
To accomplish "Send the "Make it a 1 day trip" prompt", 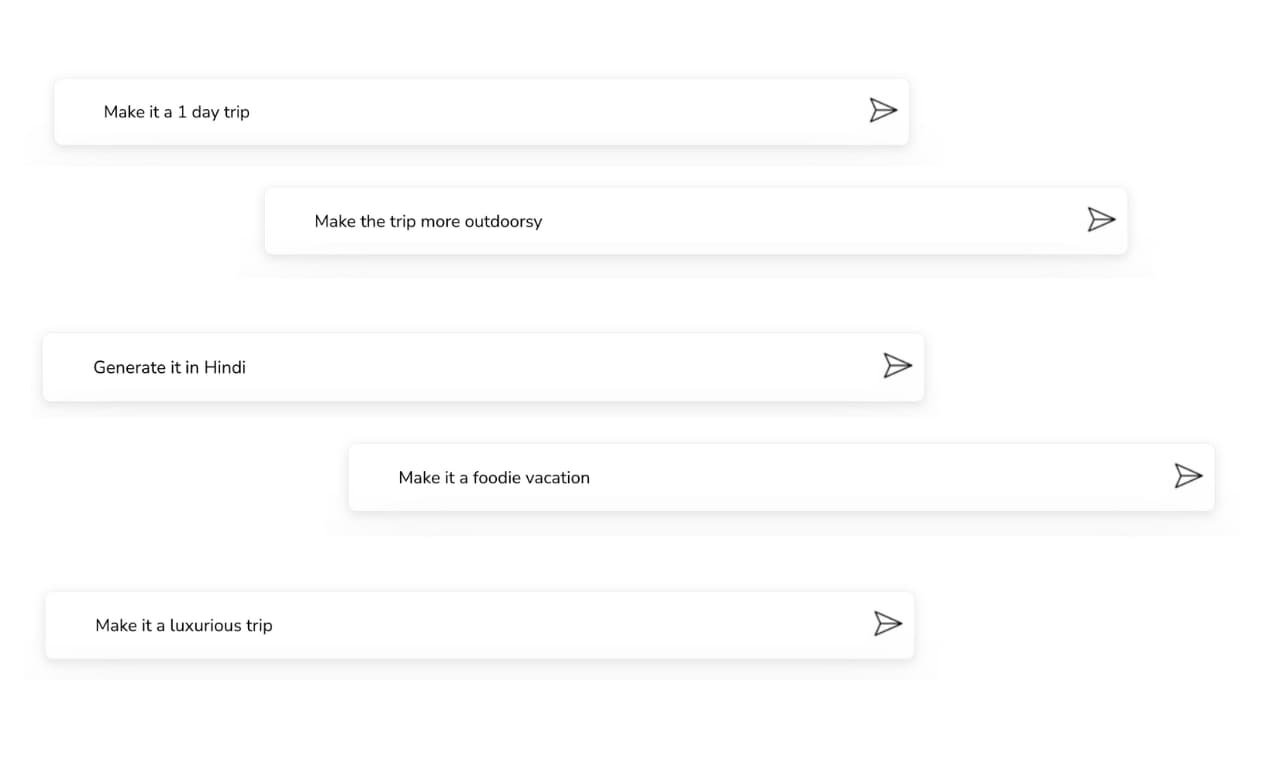I will point(883,110).
